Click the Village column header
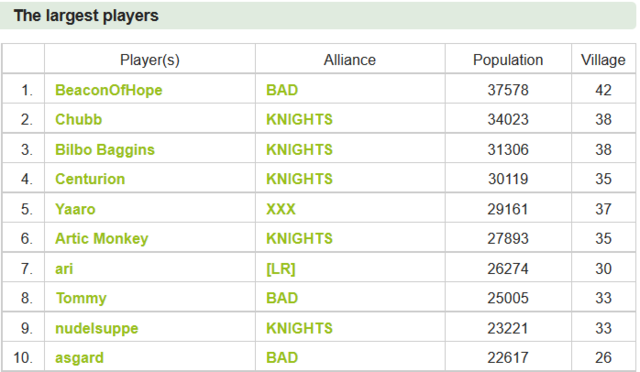This screenshot has height=372, width=640. coord(603,60)
